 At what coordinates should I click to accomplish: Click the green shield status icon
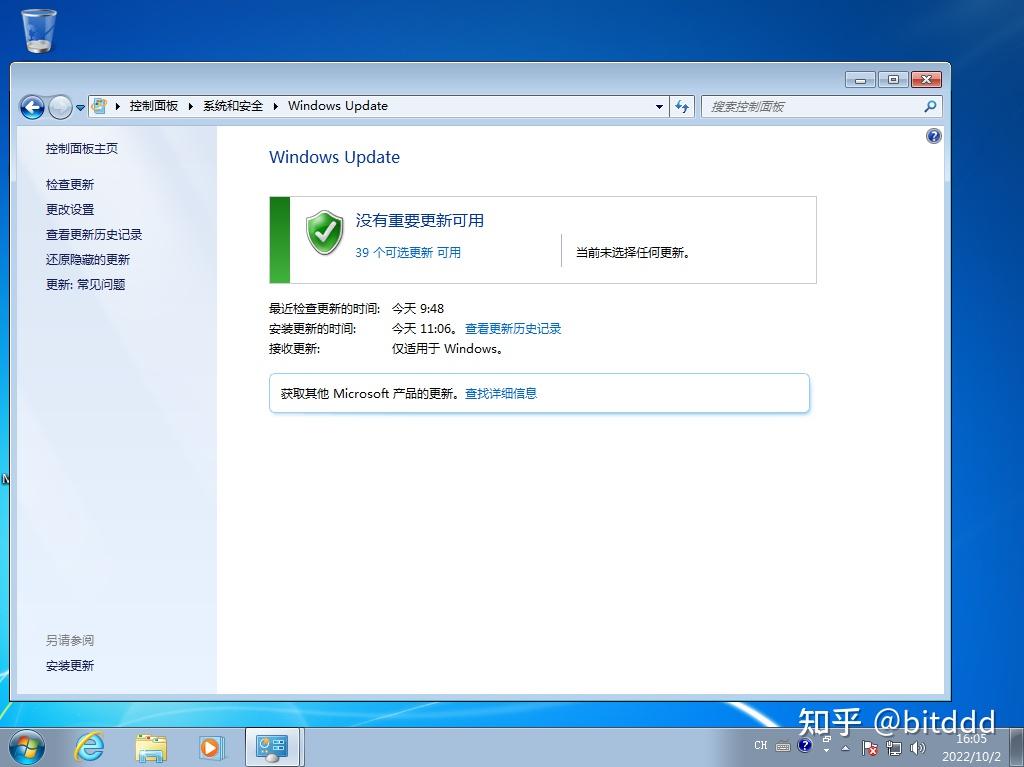325,233
